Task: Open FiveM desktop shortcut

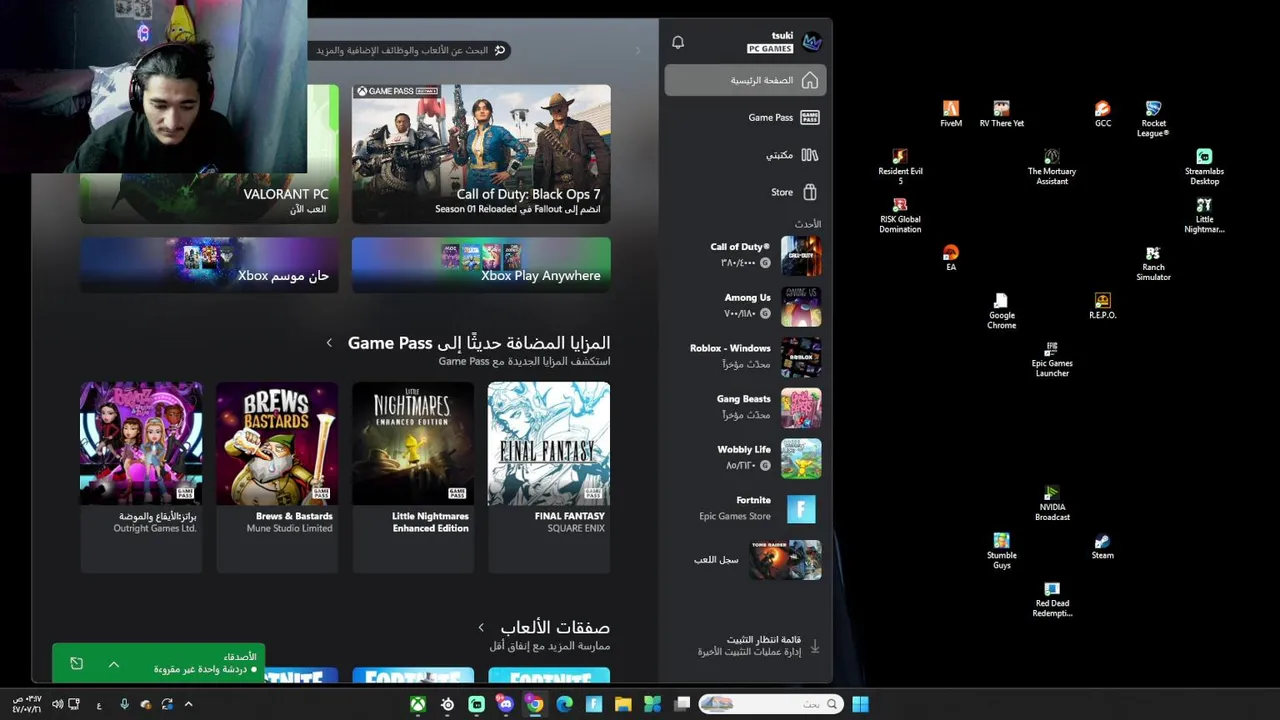Action: pos(951,114)
